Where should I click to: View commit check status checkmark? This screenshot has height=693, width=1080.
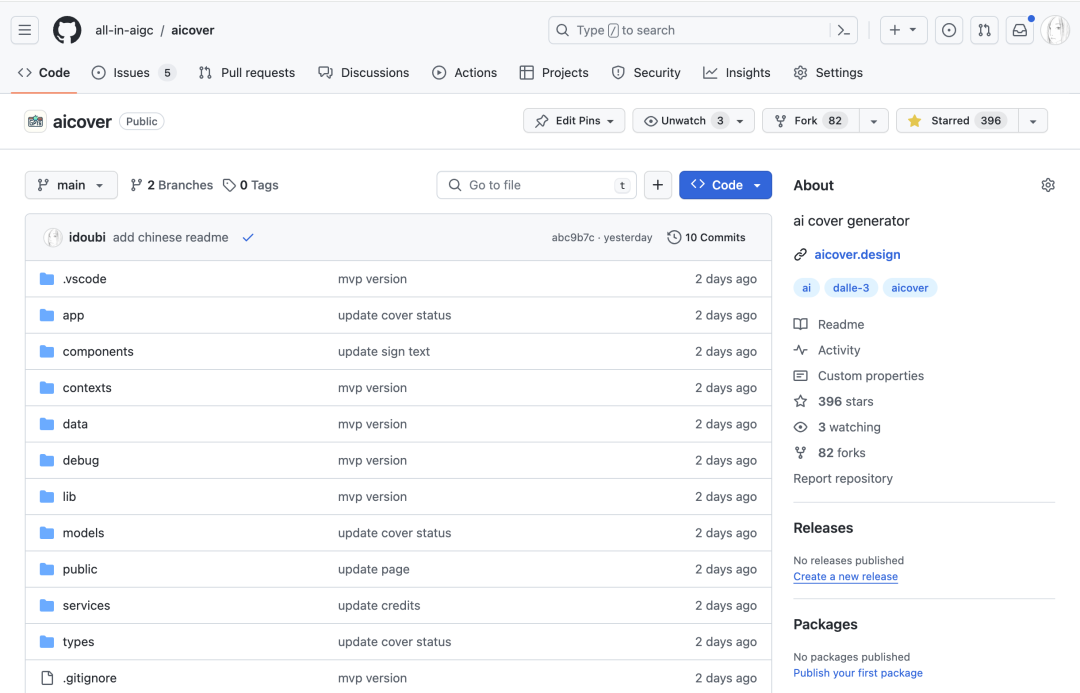pos(248,237)
